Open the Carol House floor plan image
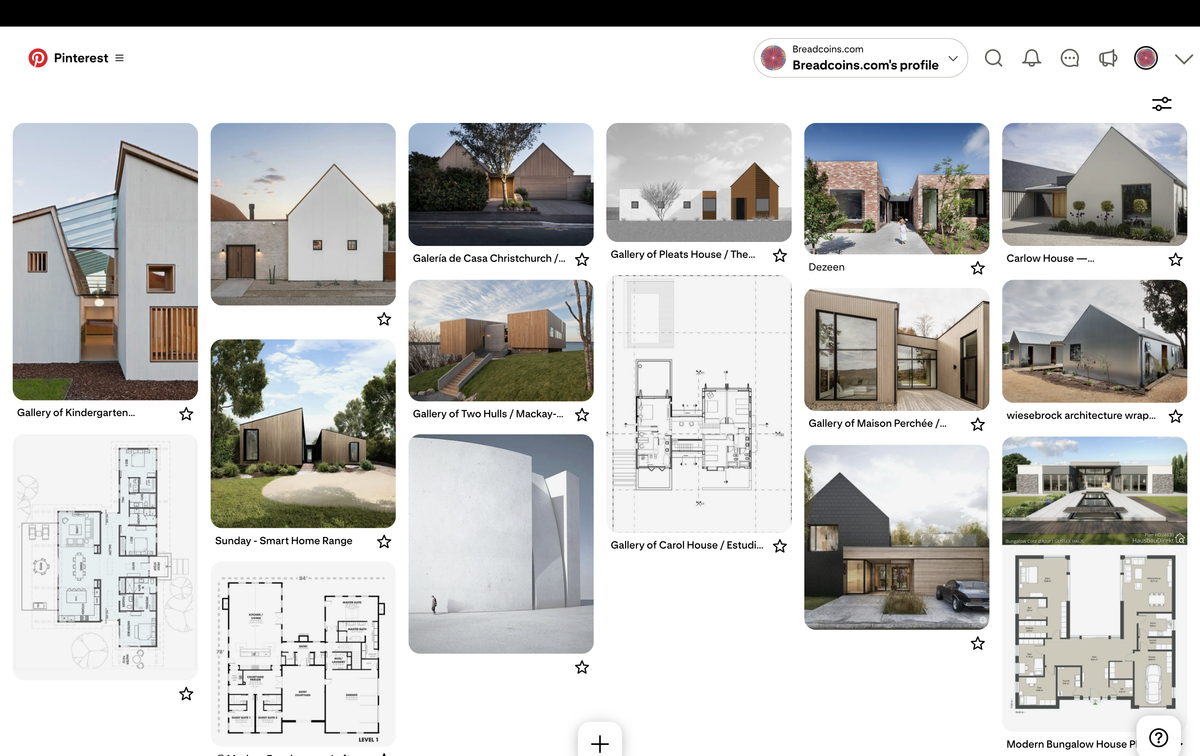Image resolution: width=1200 pixels, height=756 pixels. click(699, 404)
